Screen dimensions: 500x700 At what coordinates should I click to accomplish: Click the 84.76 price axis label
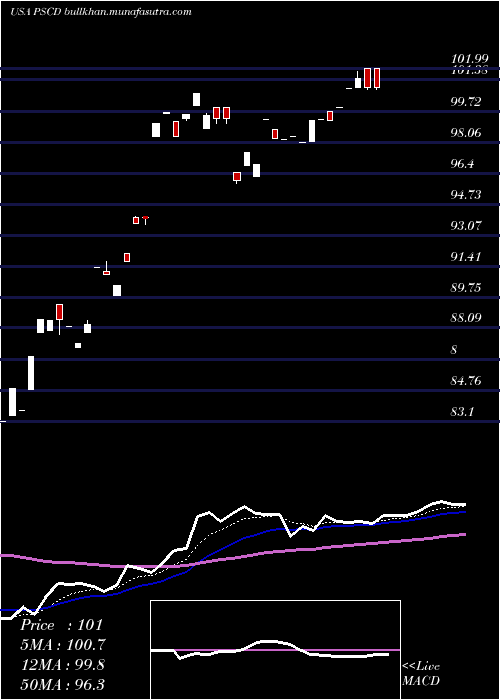(x=466, y=381)
